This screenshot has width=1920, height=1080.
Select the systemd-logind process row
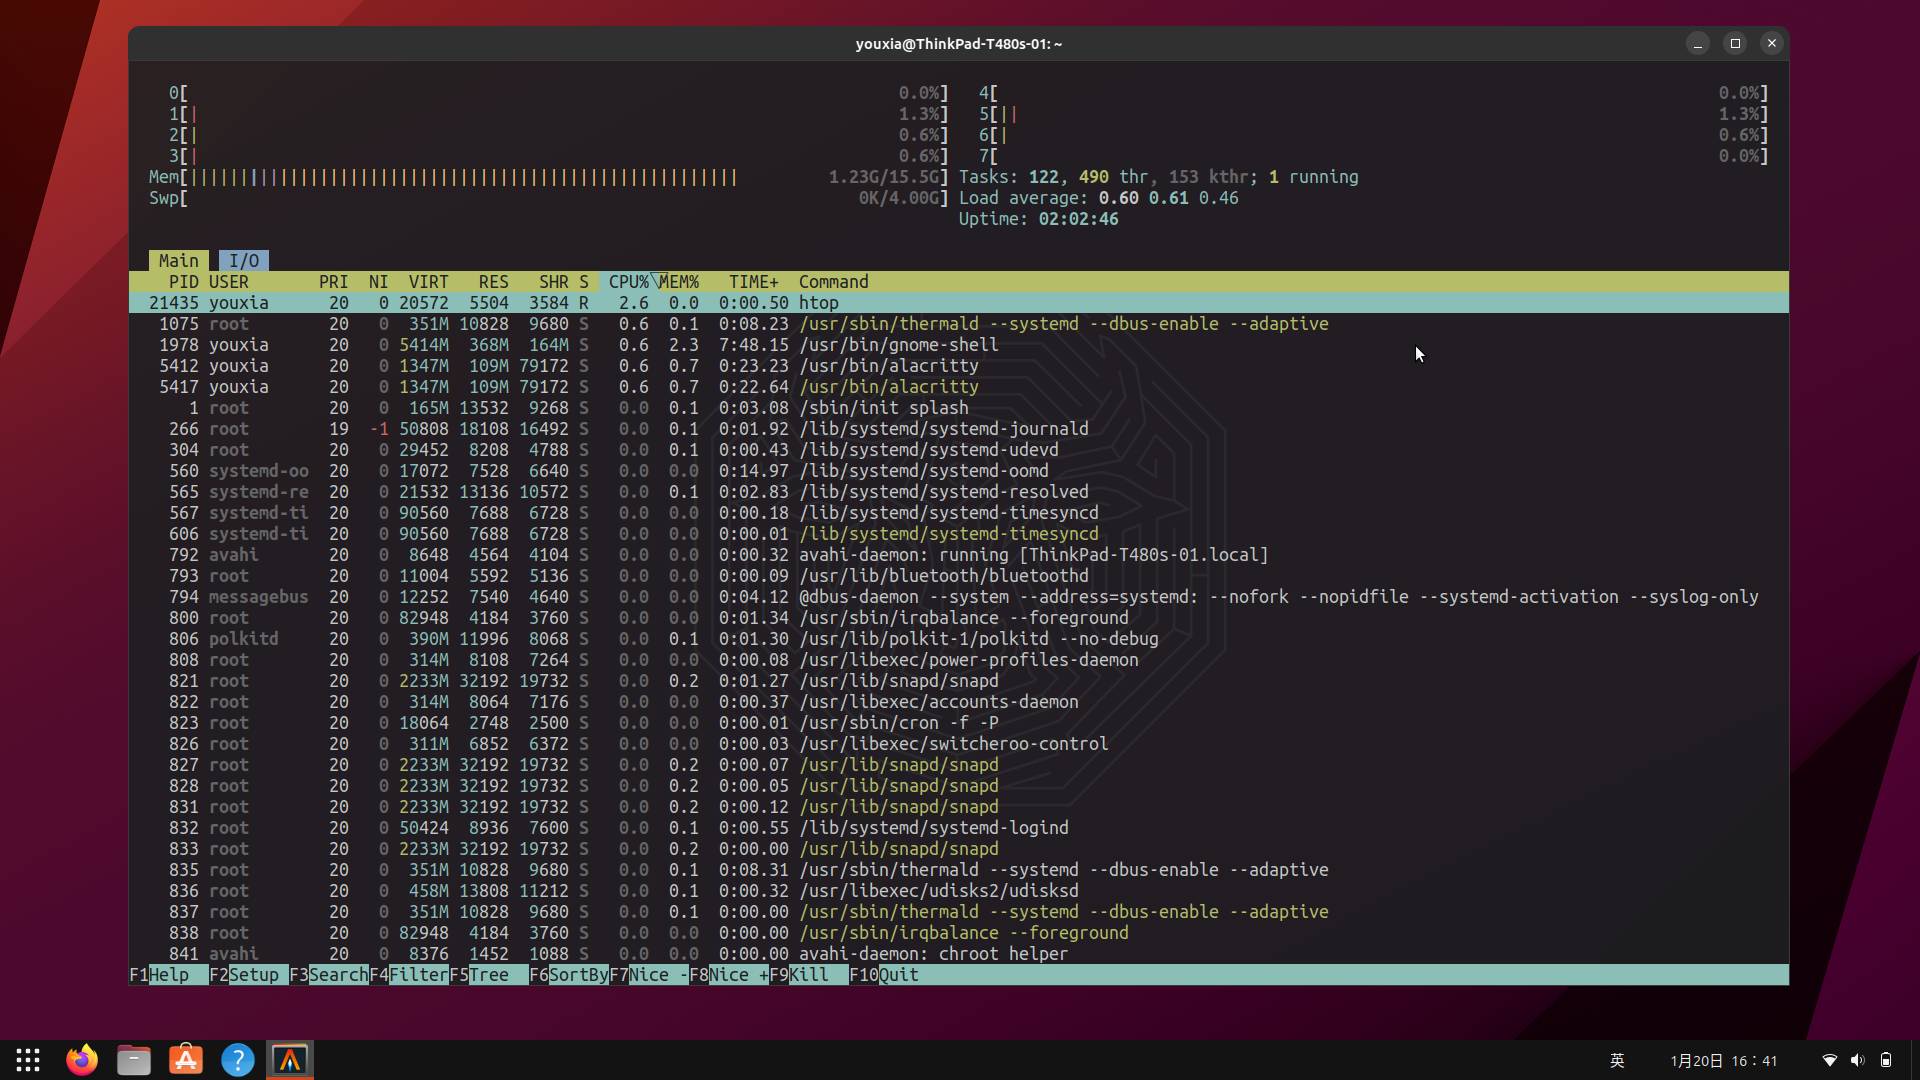[959, 828]
